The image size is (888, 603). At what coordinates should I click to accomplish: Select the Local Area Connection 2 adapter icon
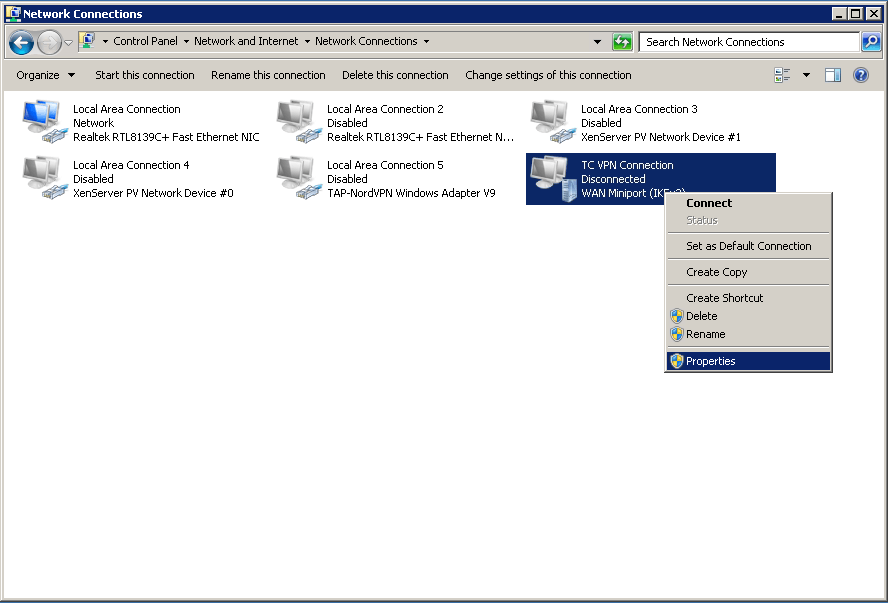point(298,122)
